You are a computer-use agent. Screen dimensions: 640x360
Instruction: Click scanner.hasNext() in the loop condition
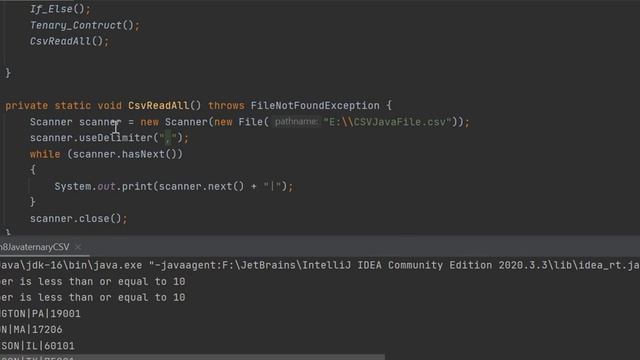point(125,154)
